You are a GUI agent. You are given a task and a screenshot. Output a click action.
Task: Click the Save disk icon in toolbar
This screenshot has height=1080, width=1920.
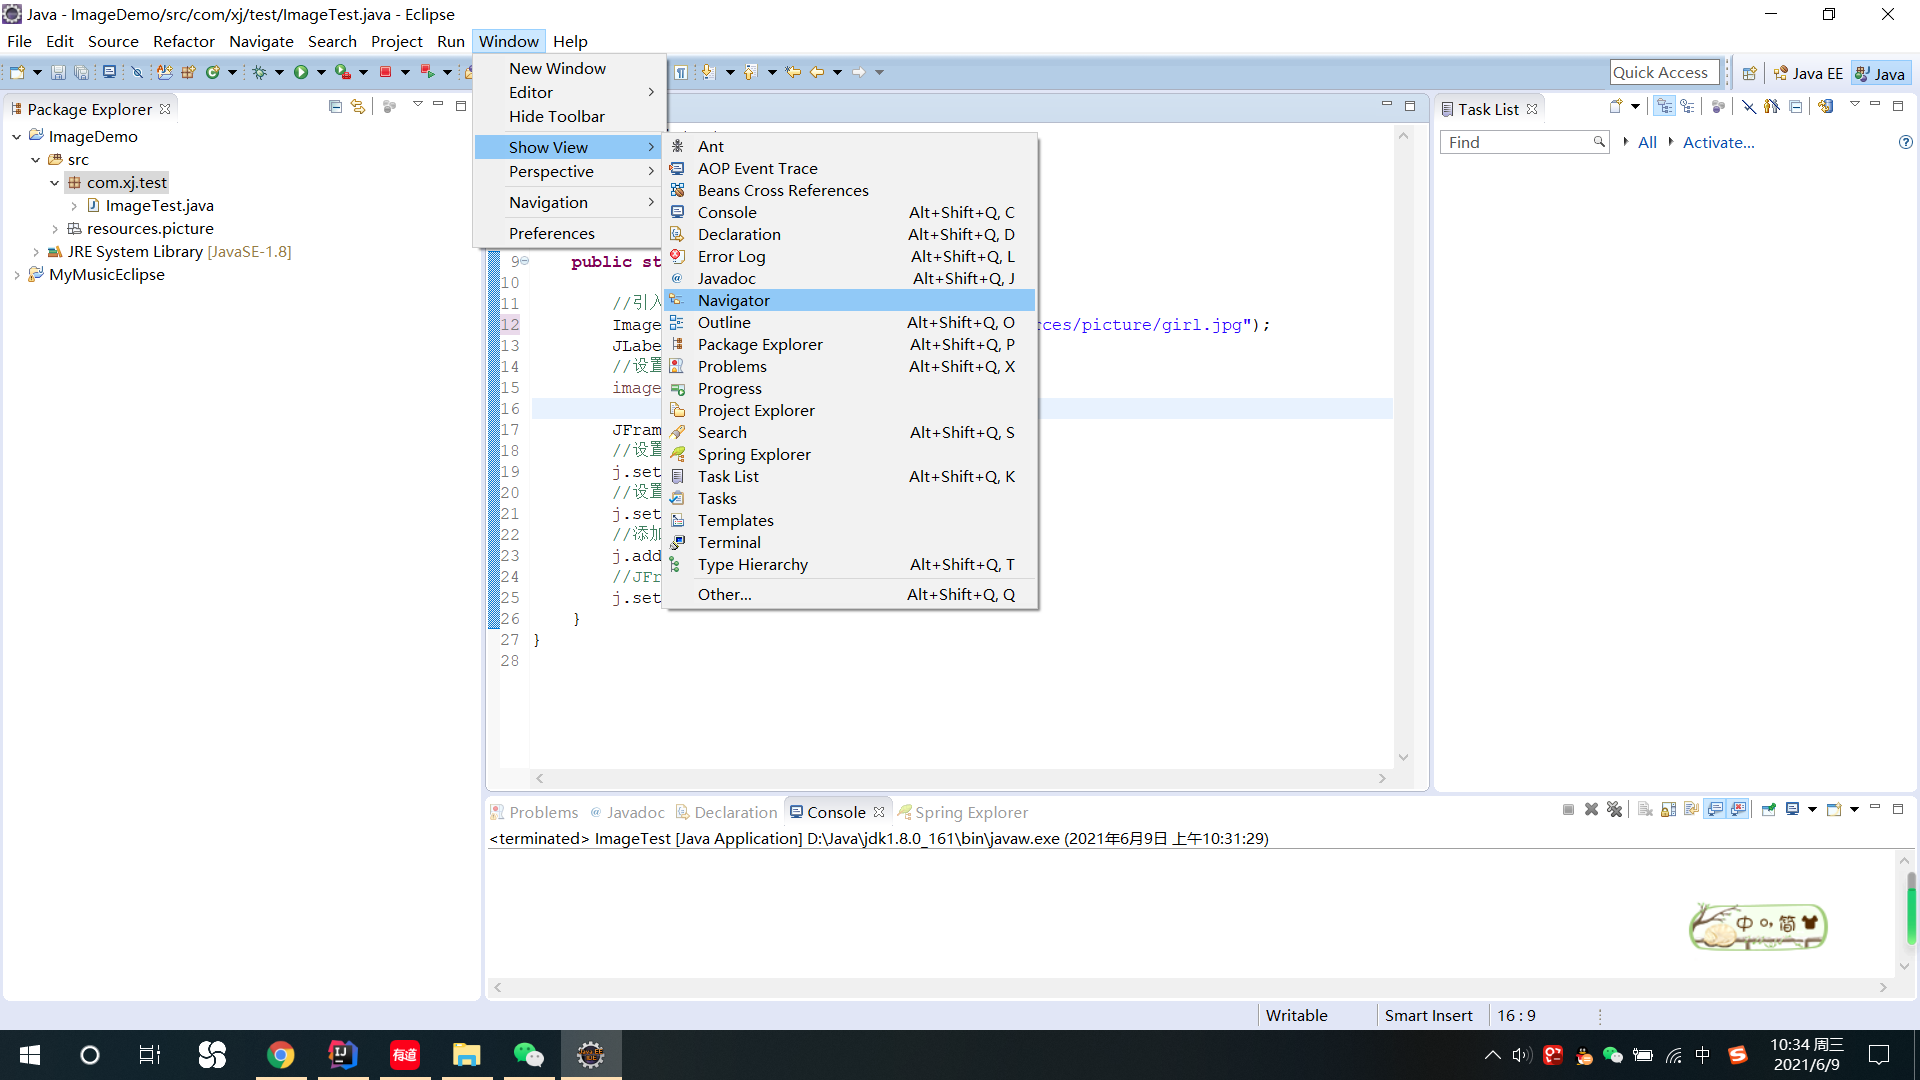pos(58,72)
